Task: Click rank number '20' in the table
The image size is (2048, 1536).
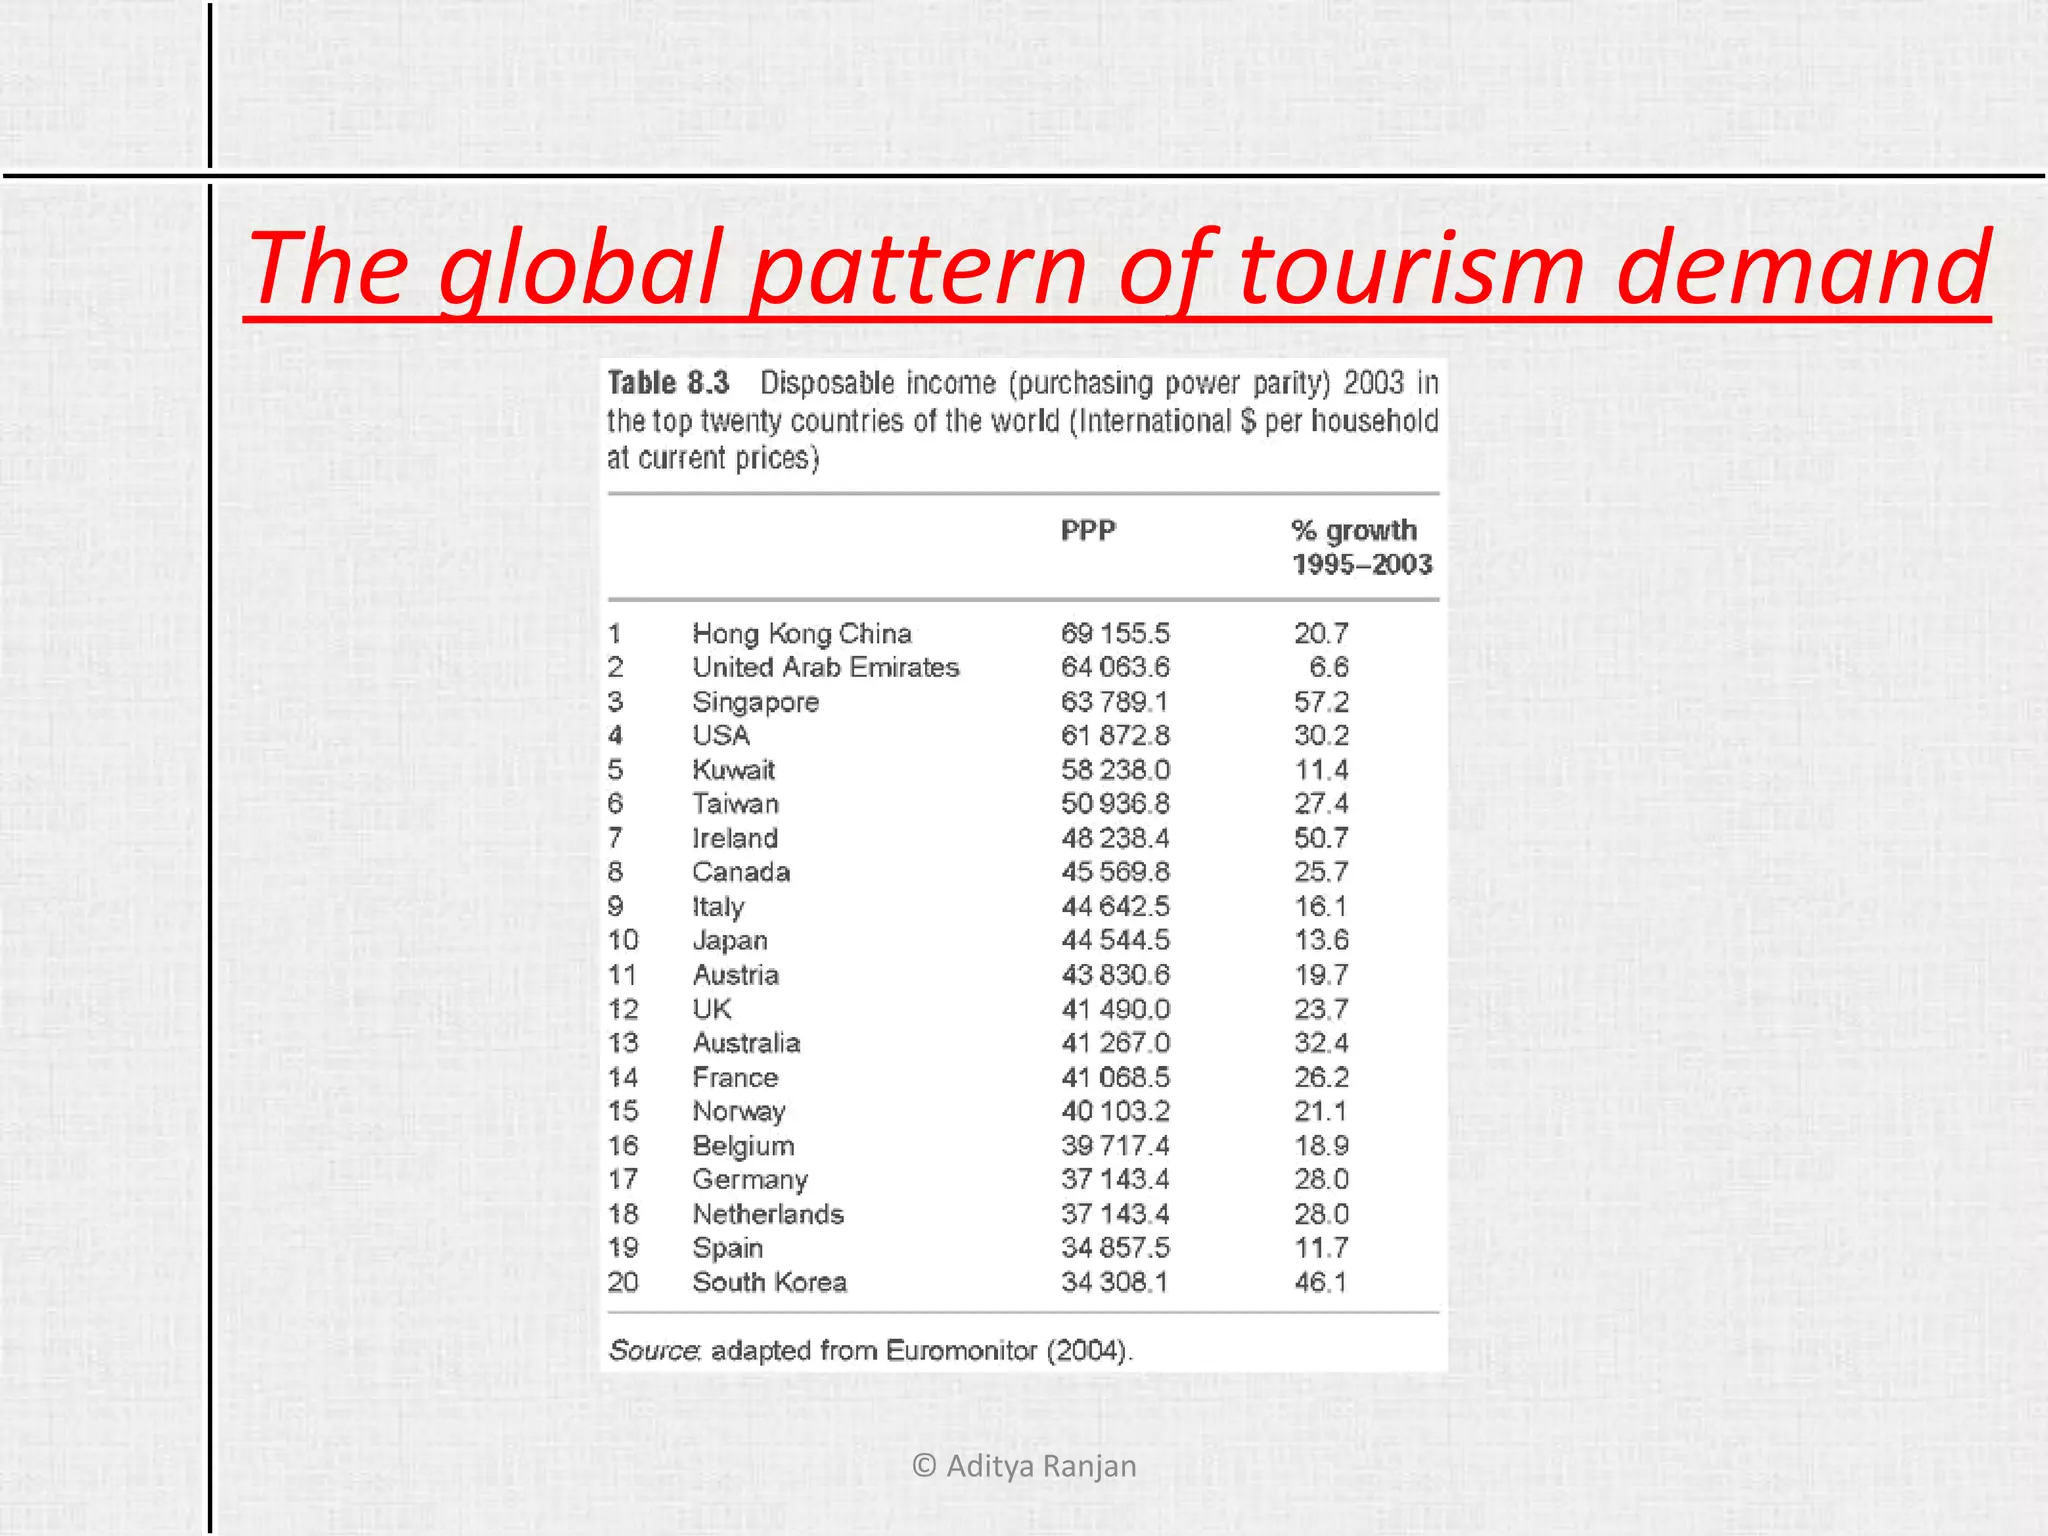Action: (623, 1282)
